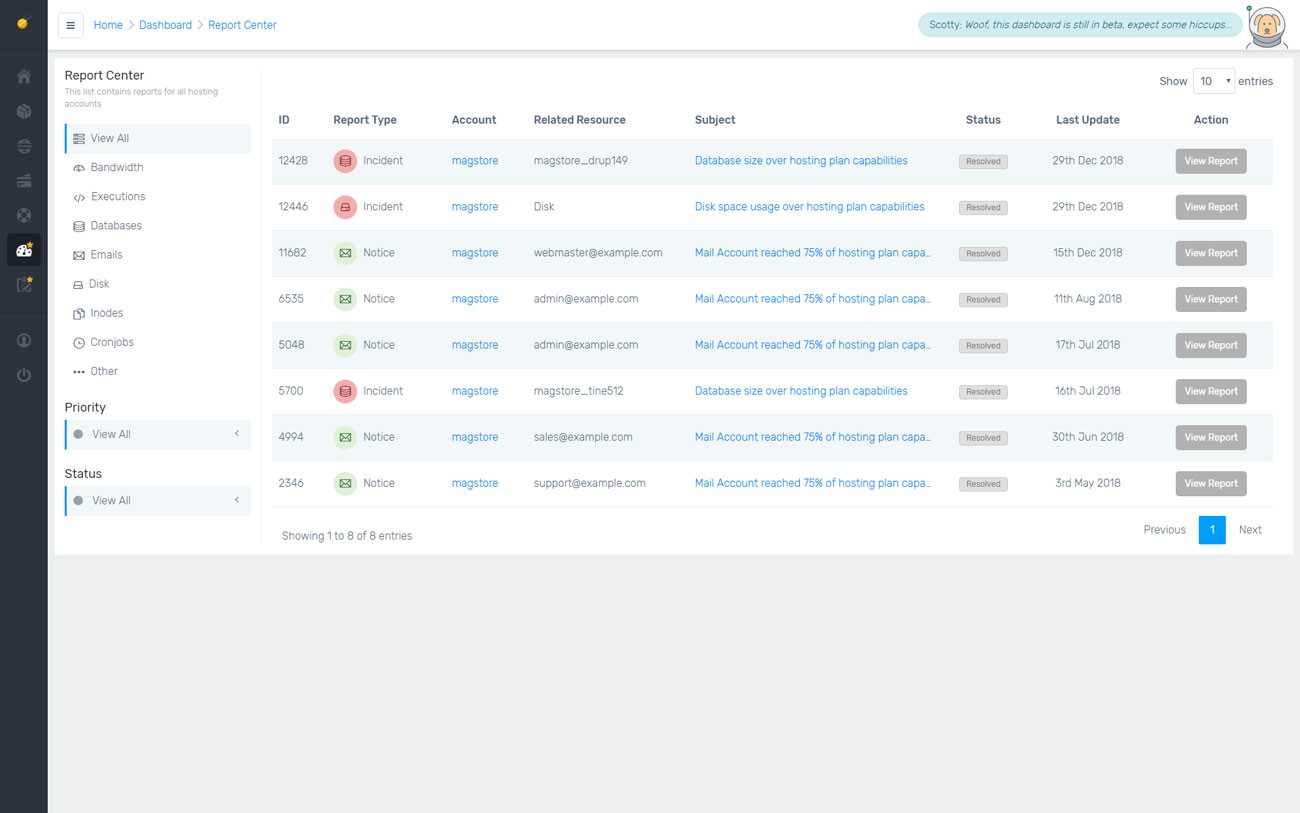View Report for incident 12446

(1211, 207)
